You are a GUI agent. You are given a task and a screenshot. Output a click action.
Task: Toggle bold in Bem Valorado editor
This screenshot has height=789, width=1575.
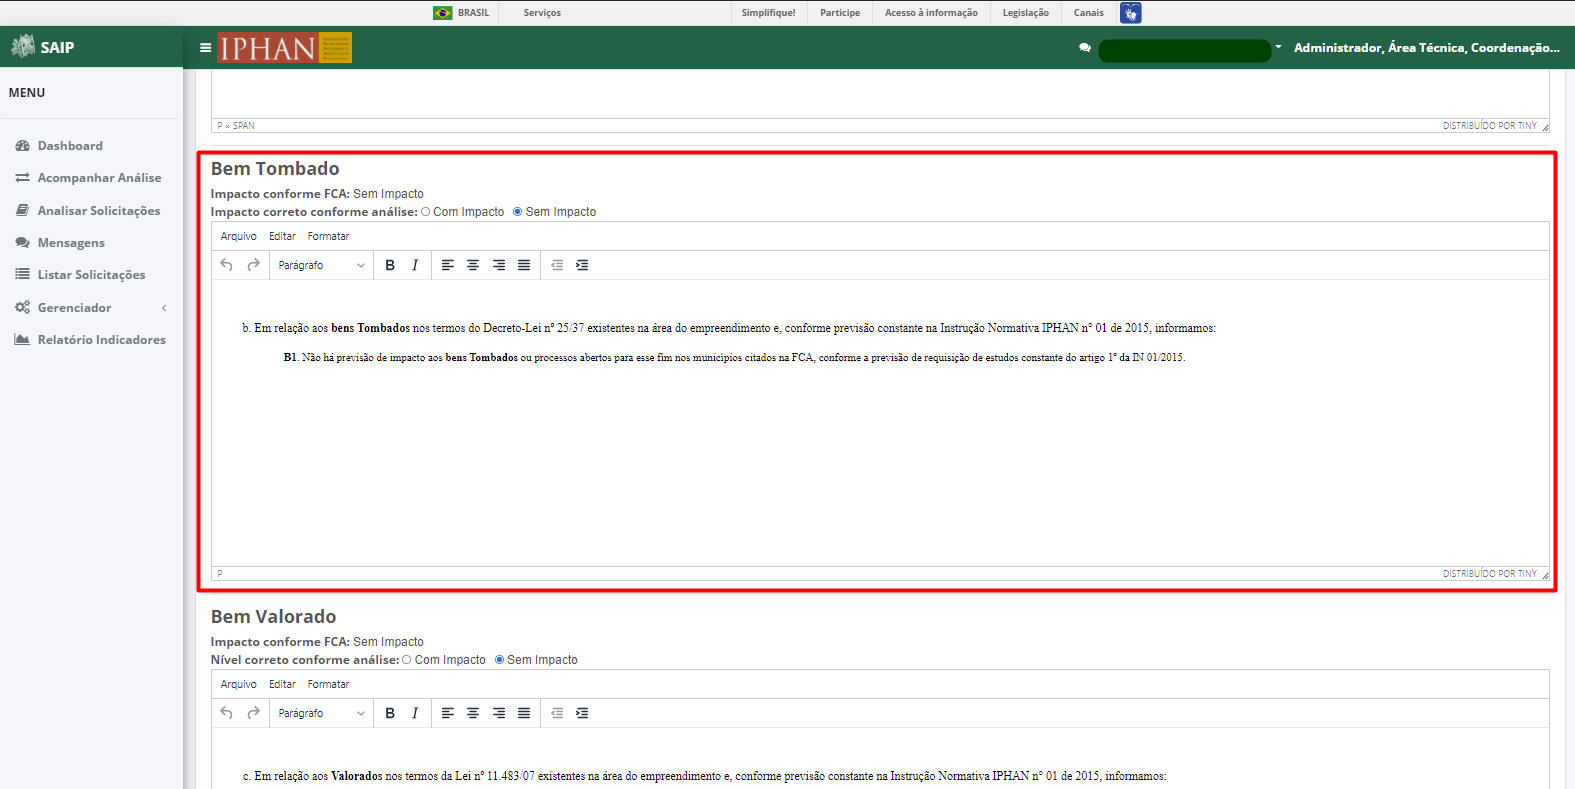(x=390, y=713)
